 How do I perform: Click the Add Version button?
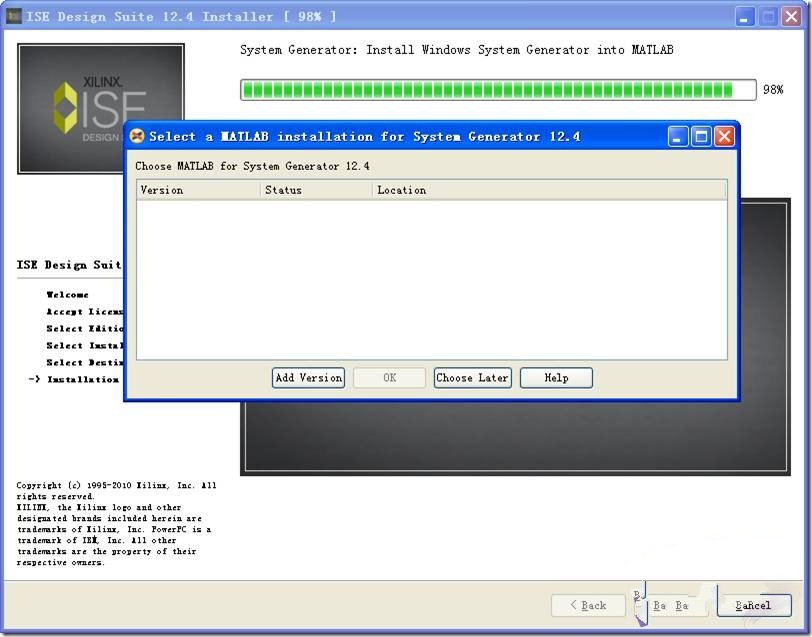pos(308,378)
